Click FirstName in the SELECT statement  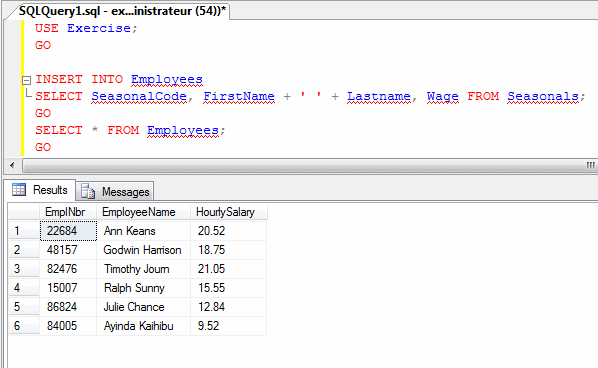(x=239, y=96)
